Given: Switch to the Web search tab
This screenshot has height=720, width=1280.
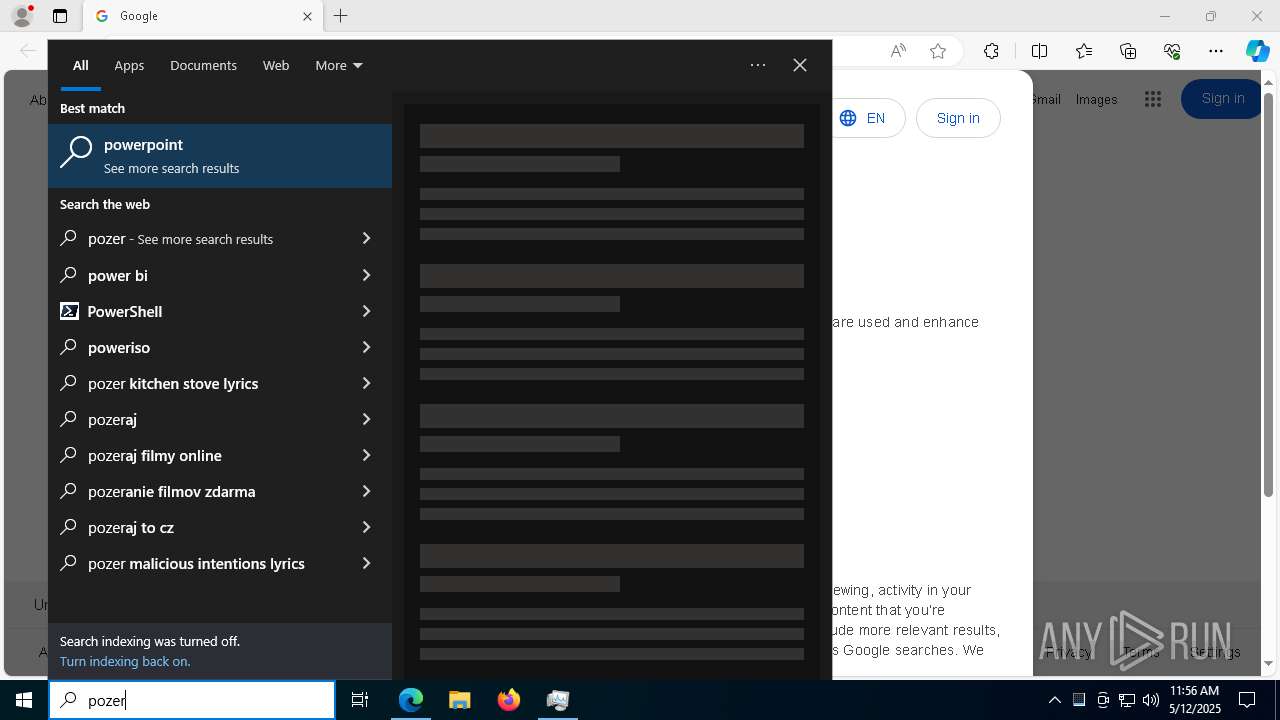Looking at the screenshot, I should point(276,65).
